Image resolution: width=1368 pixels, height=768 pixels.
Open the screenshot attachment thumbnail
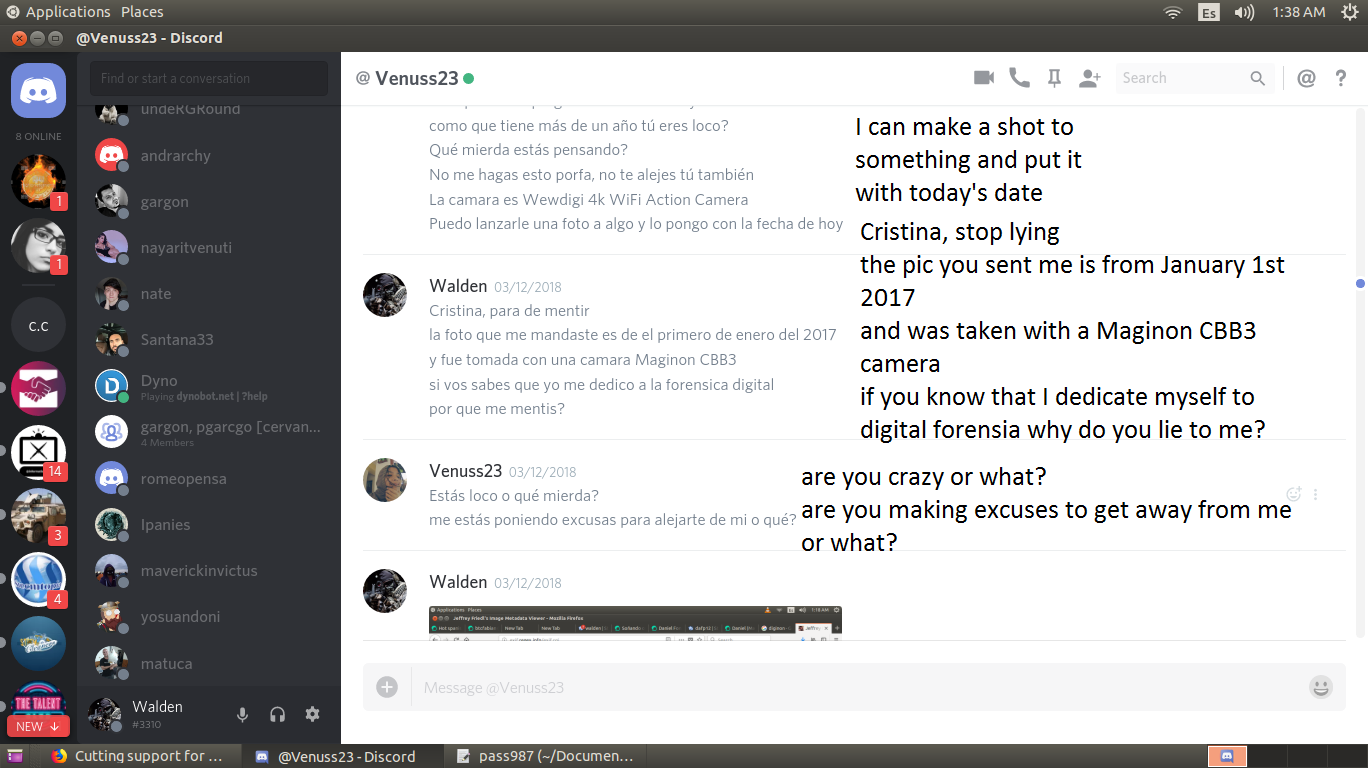coord(635,621)
